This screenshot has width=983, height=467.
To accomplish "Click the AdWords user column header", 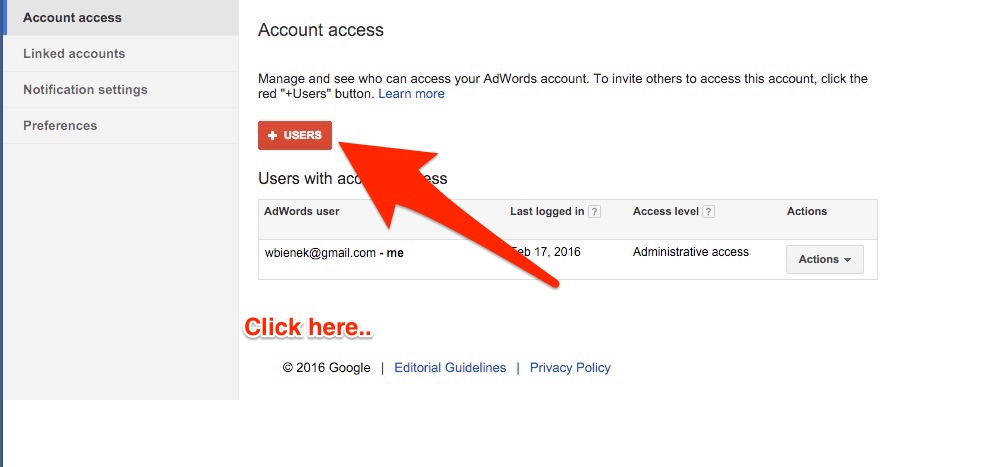I will click(302, 211).
